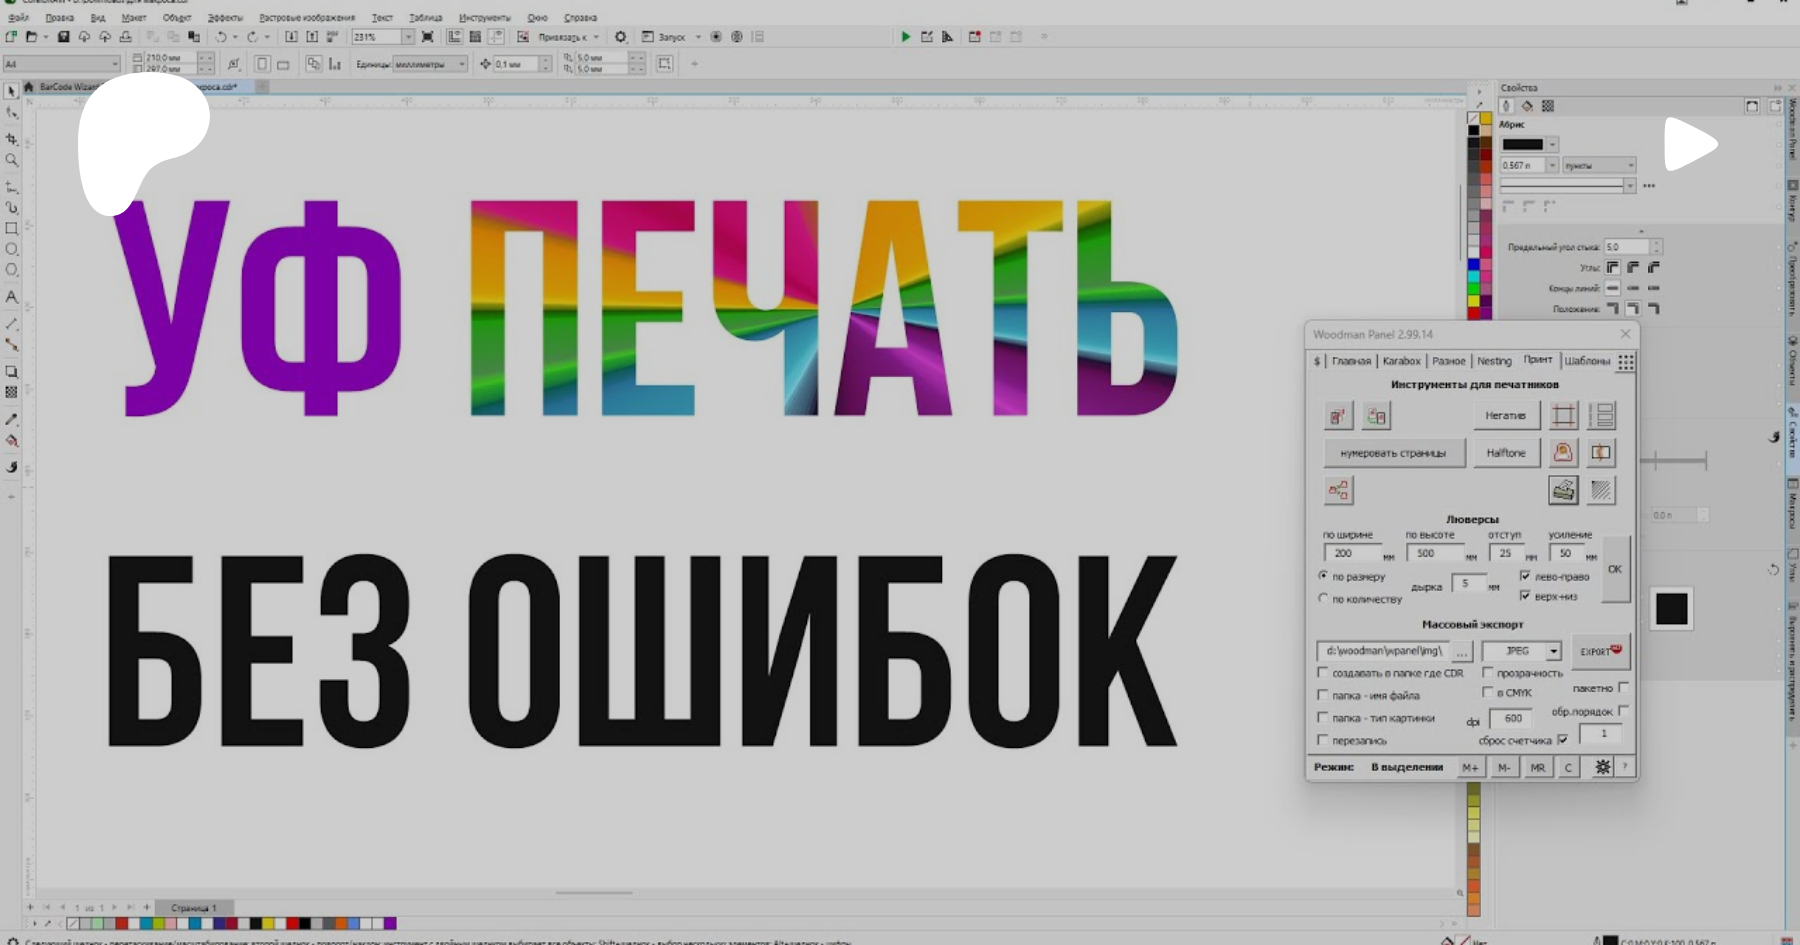
Task: Click the нумеровать страницы button
Action: click(x=1394, y=453)
